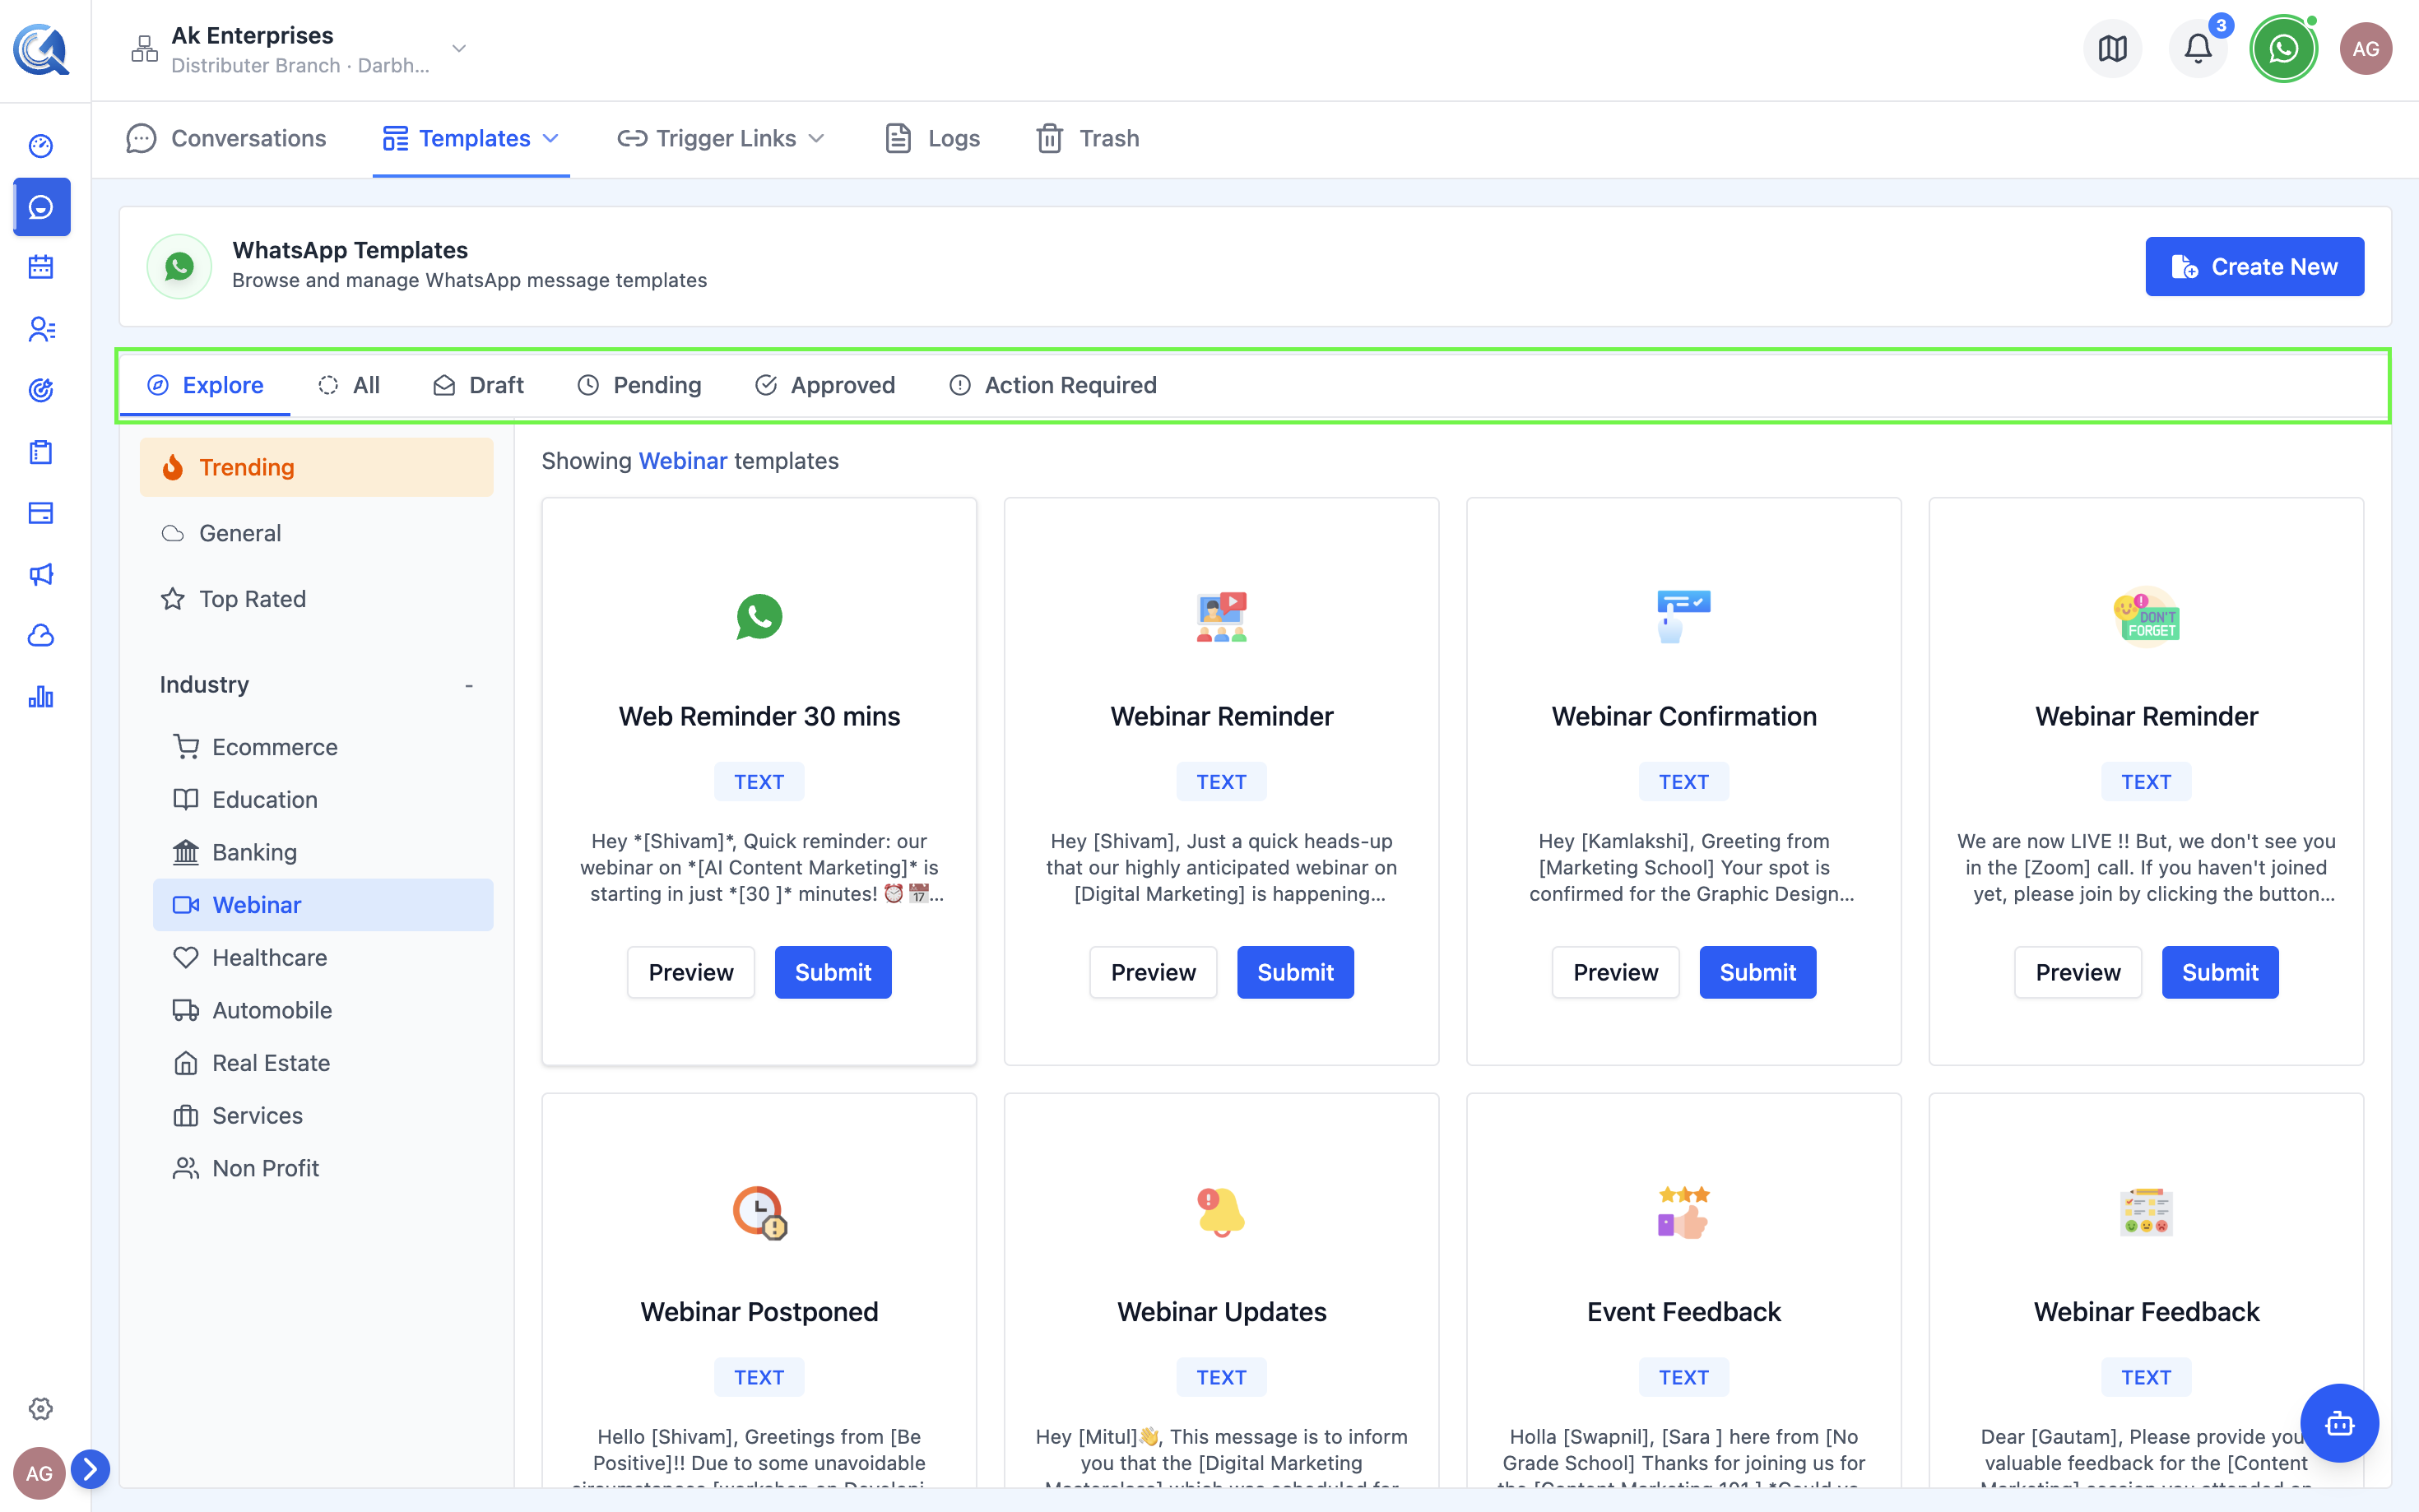The image size is (2419, 1512).
Task: Show Action Required templates
Action: pyautogui.click(x=1053, y=385)
